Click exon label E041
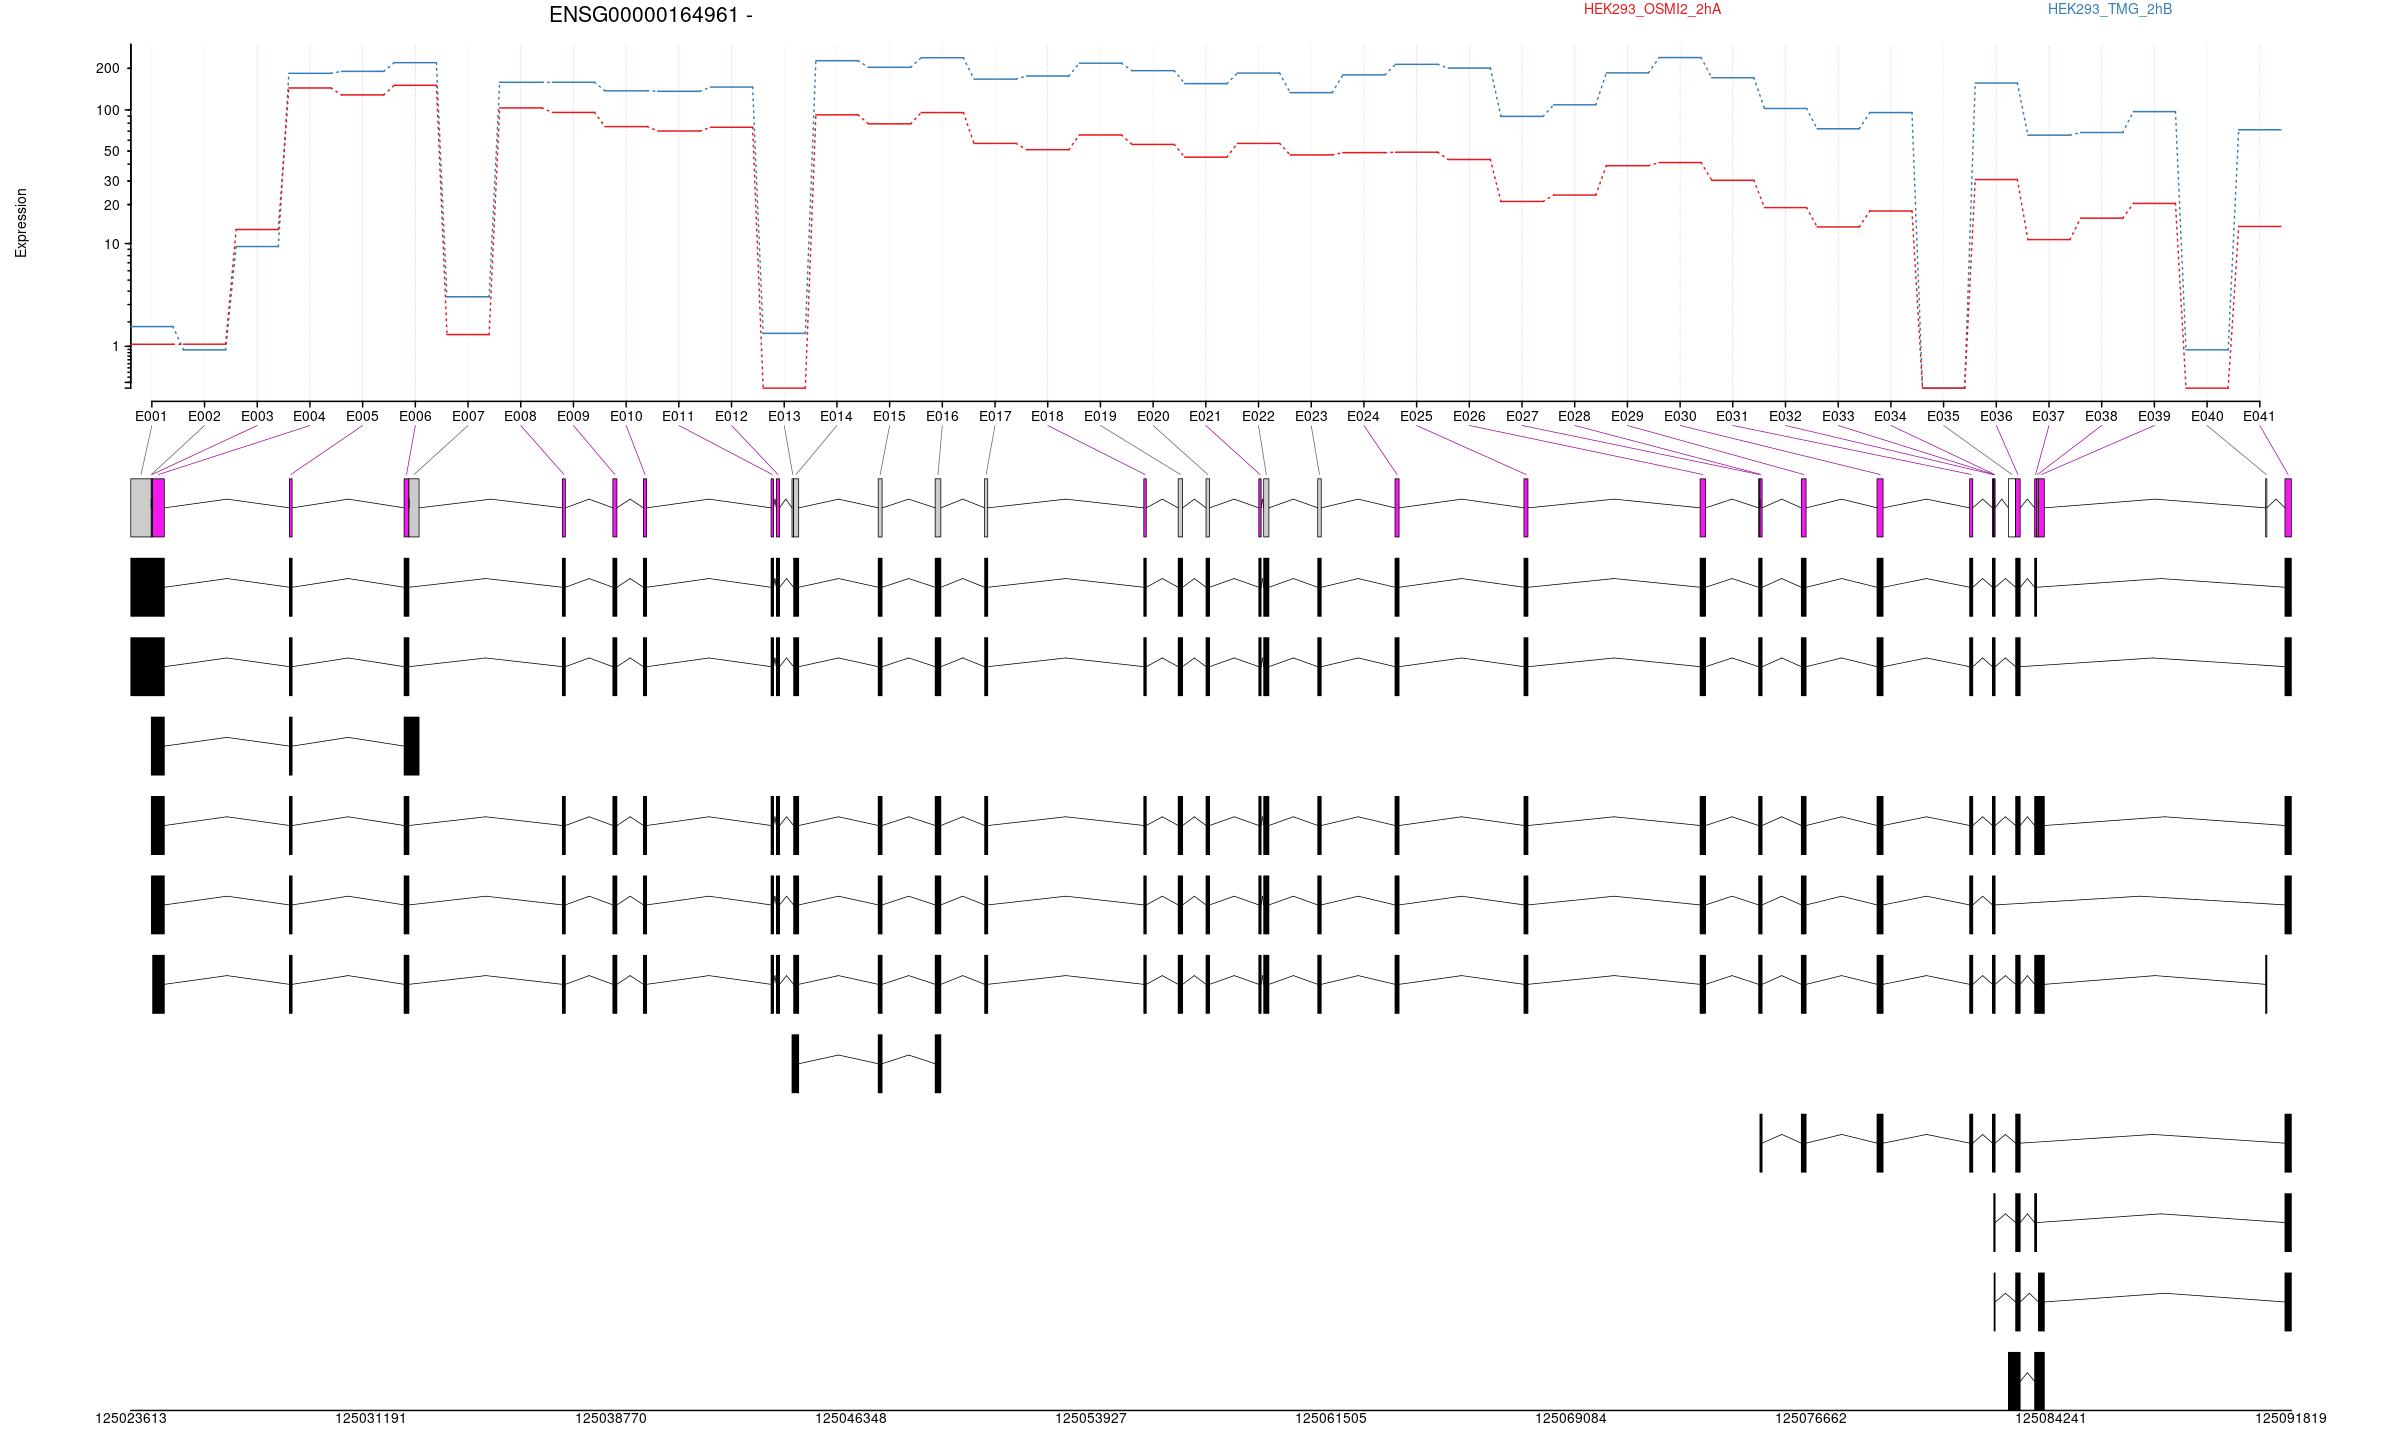 pyautogui.click(x=2259, y=416)
